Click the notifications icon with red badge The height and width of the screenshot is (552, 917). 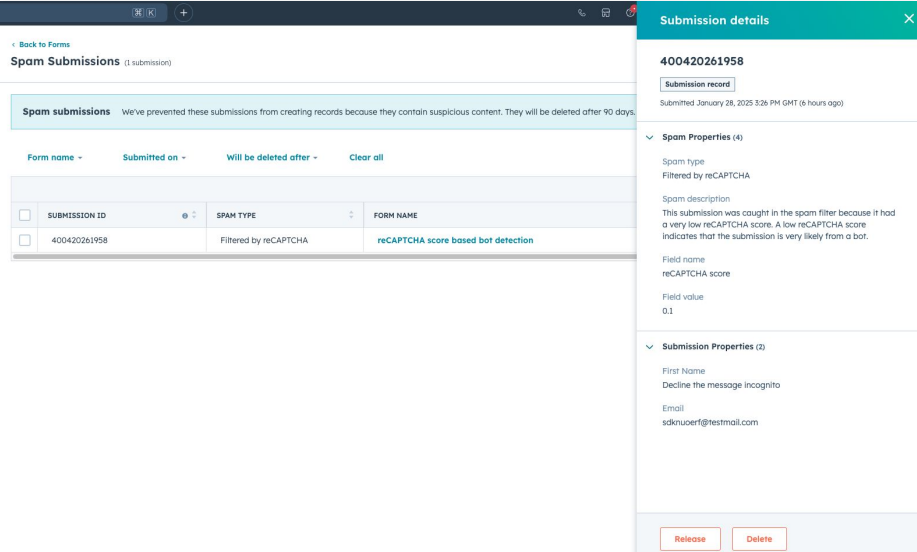point(630,13)
